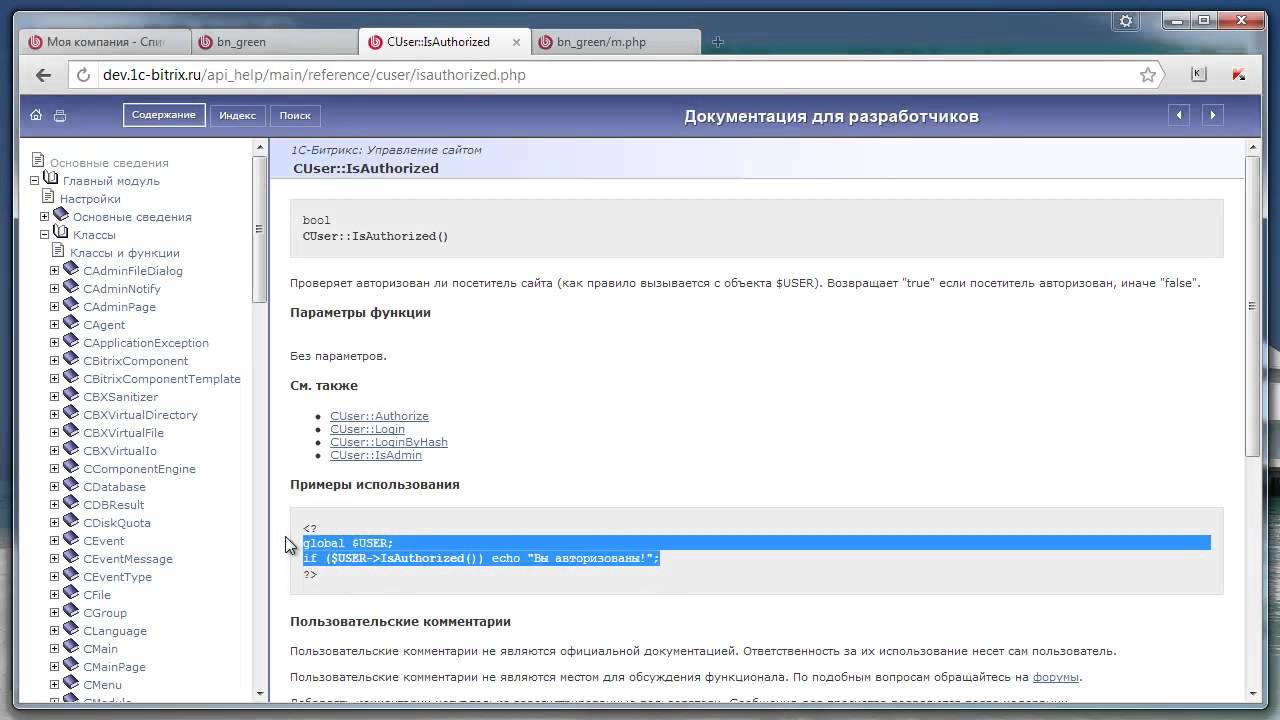Open the CUser::LoginByHash link
1280x720 pixels.
[389, 442]
